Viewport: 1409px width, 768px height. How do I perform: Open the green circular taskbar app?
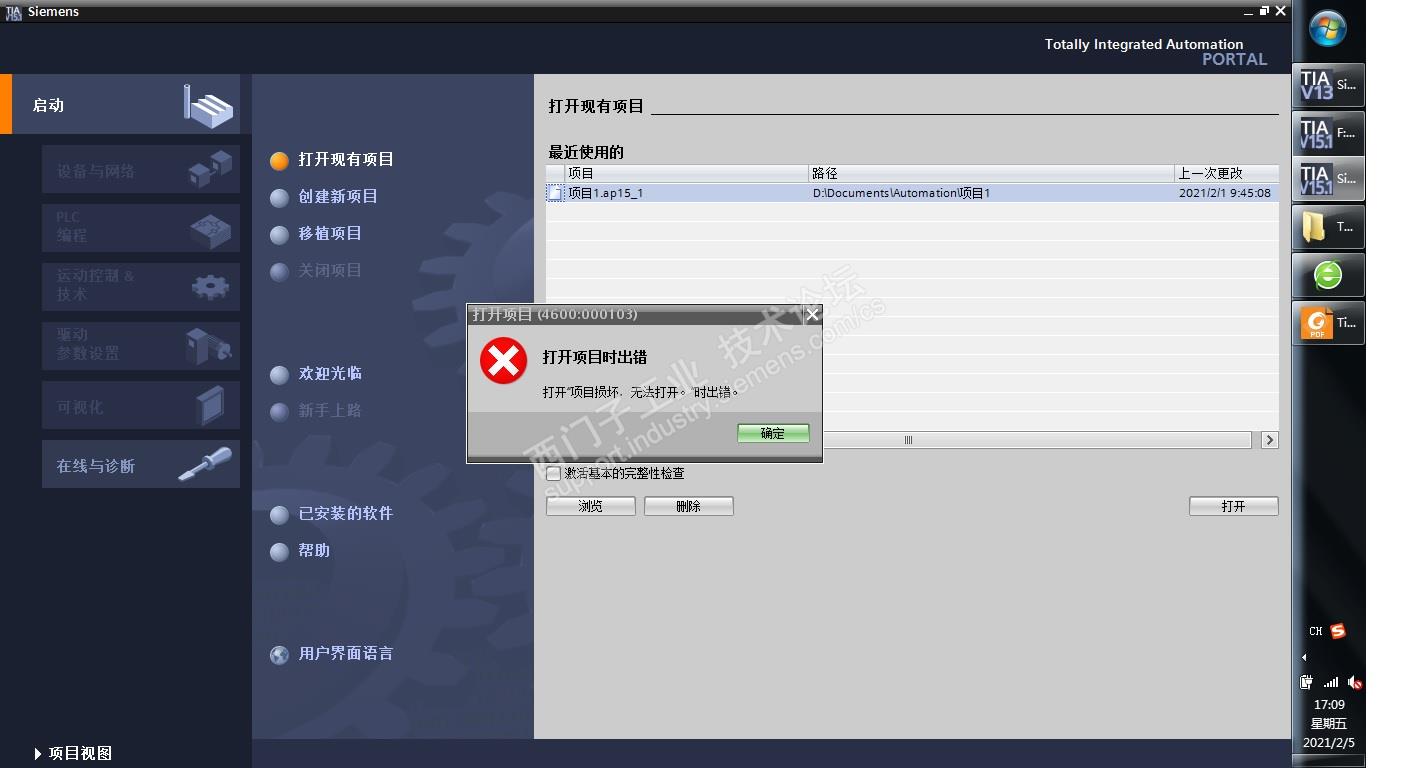(1328, 275)
